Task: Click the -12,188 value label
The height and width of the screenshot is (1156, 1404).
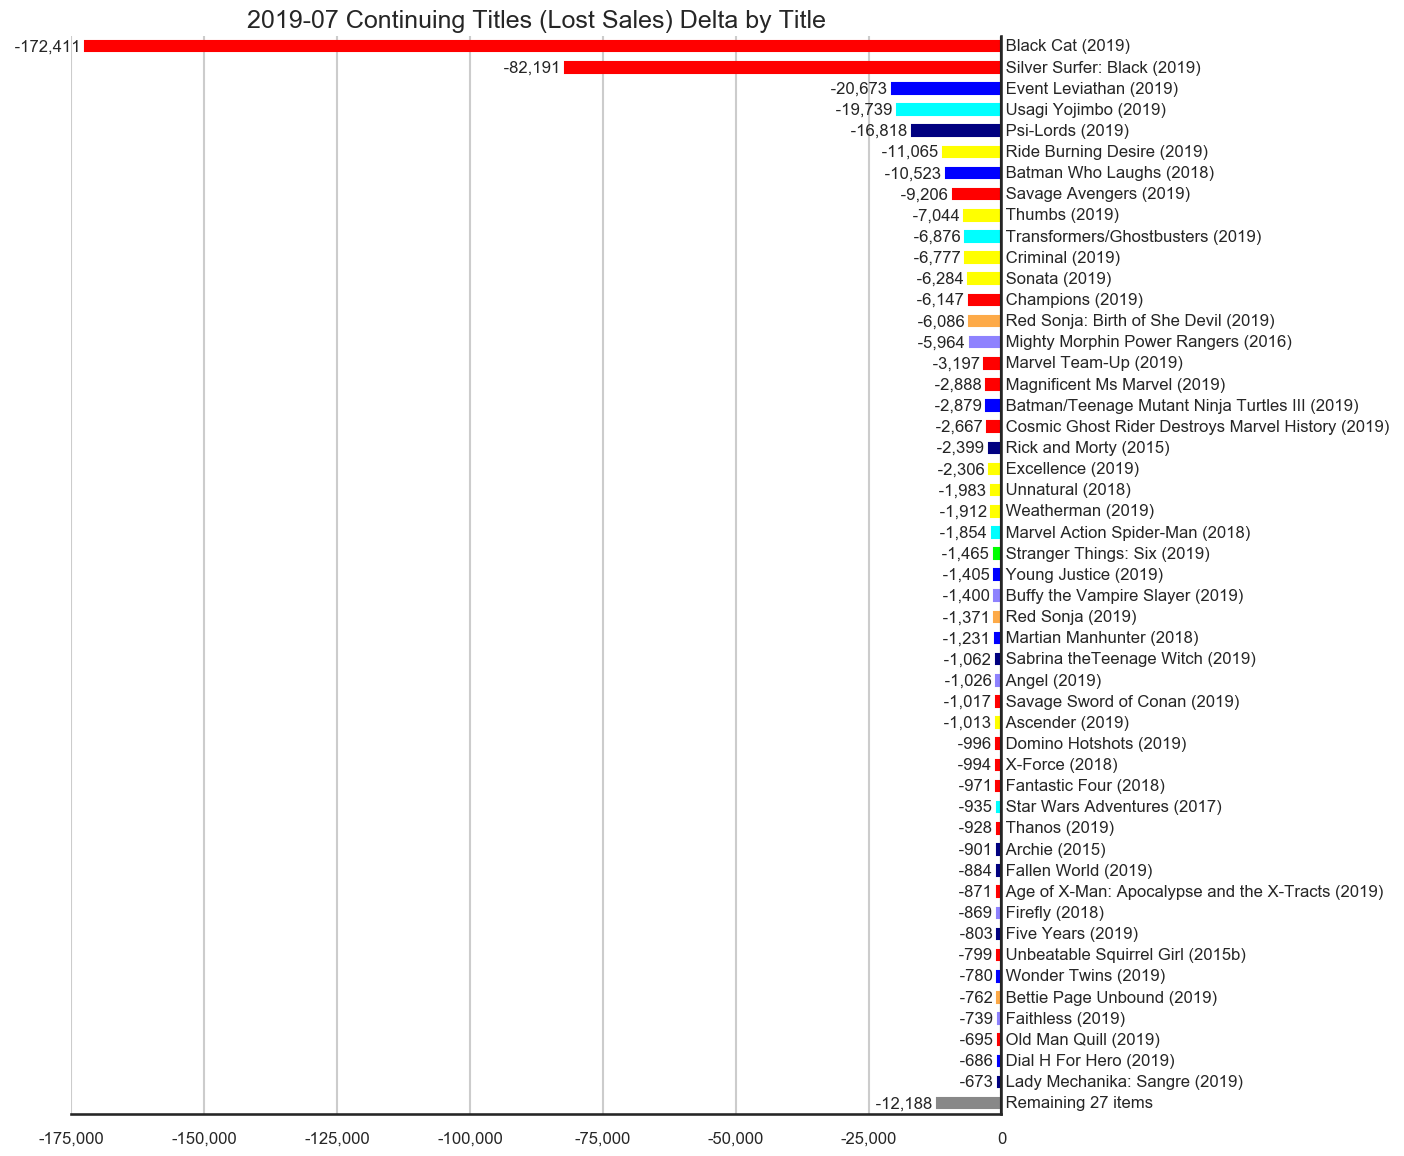Action: [x=903, y=1103]
